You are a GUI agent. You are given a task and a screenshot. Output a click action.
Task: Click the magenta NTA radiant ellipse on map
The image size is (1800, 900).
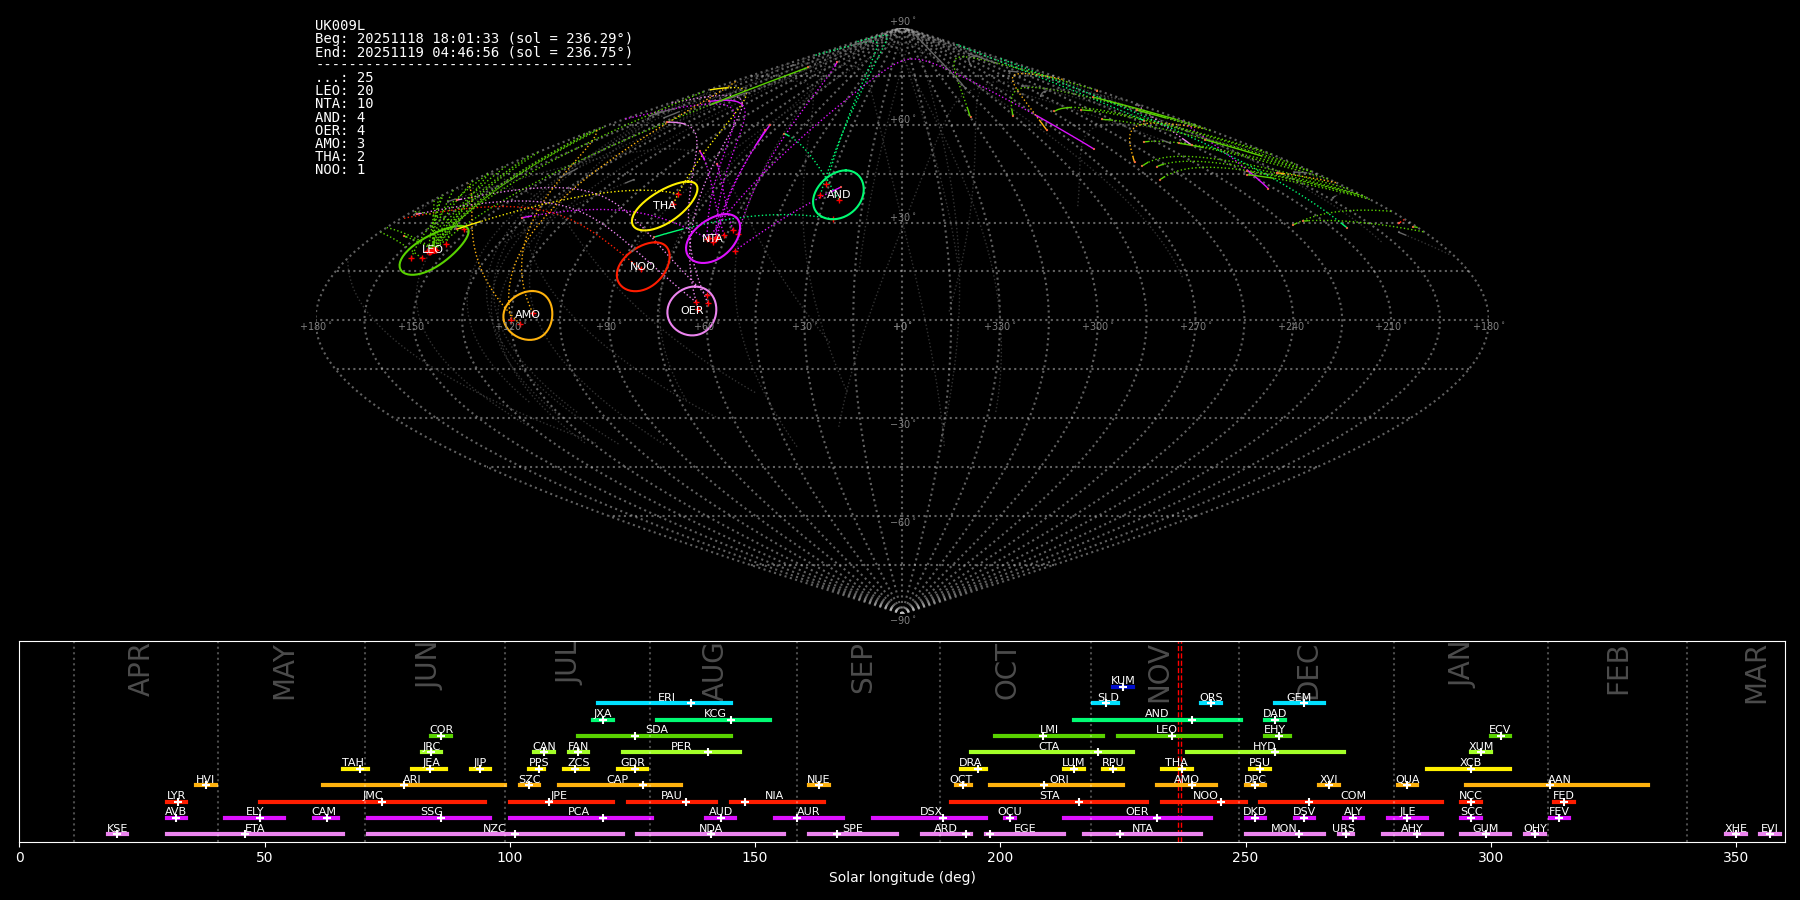(x=713, y=239)
